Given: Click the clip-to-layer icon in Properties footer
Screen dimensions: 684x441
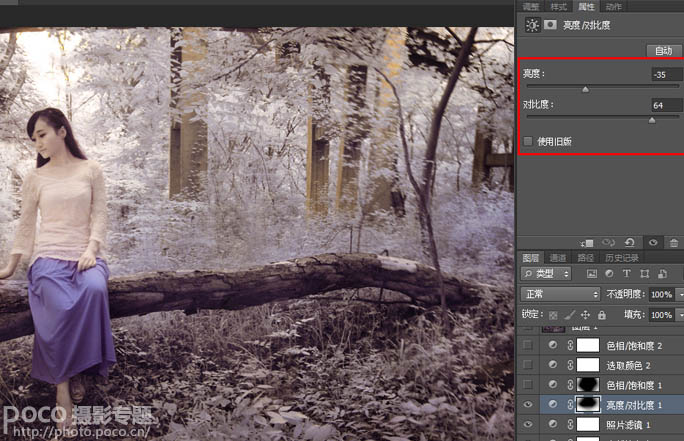Looking at the screenshot, I should (587, 243).
